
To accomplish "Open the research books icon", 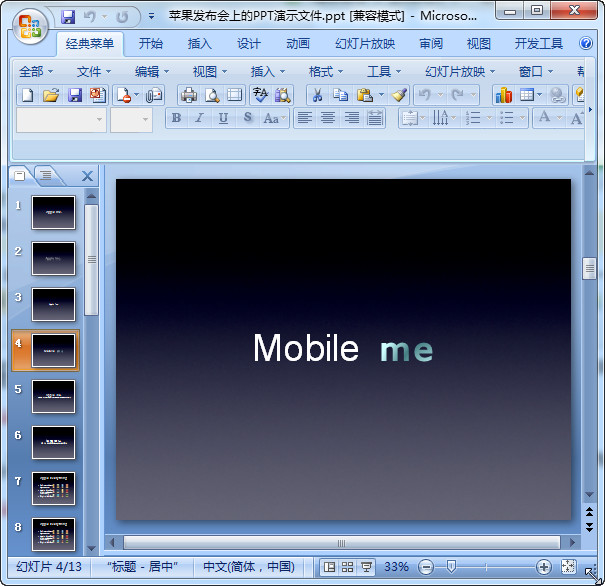I will click(282, 95).
